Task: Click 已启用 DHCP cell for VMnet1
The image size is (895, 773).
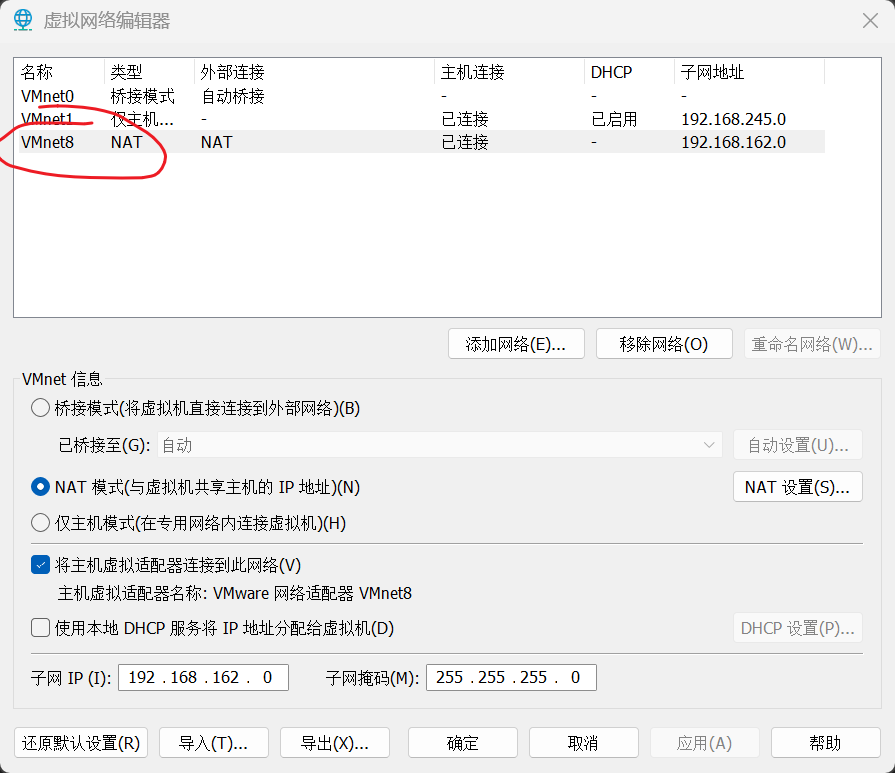Action: pos(614,119)
